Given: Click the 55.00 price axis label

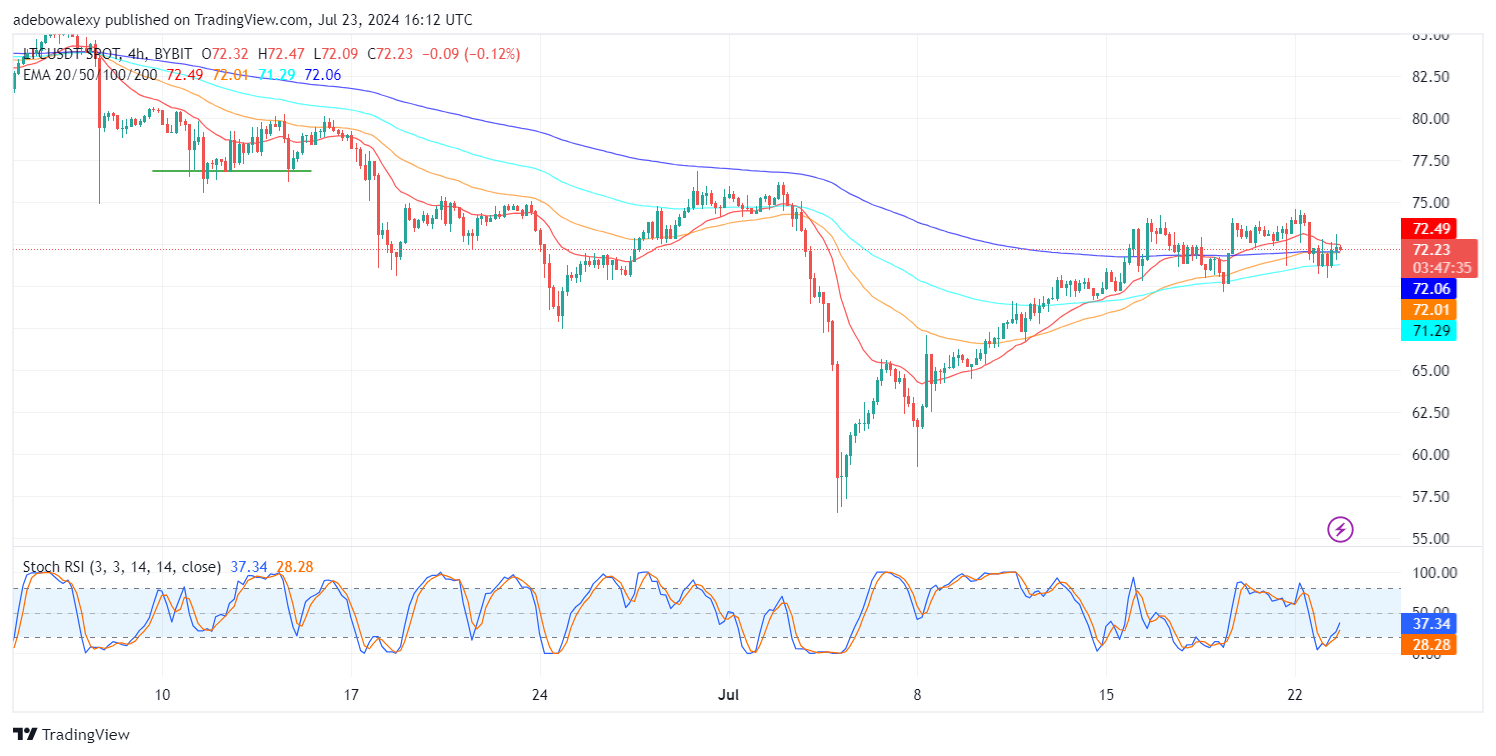Looking at the screenshot, I should (x=1431, y=538).
